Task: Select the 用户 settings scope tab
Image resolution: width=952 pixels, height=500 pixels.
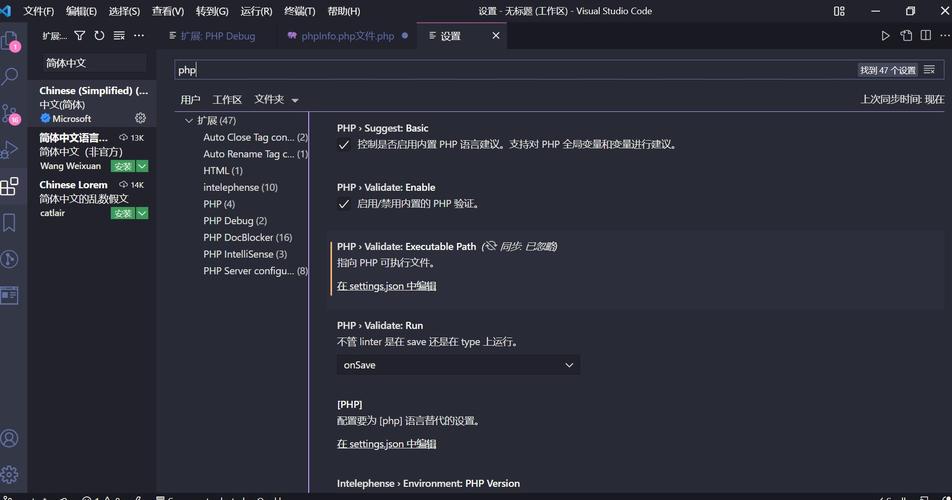Action: tap(190, 100)
